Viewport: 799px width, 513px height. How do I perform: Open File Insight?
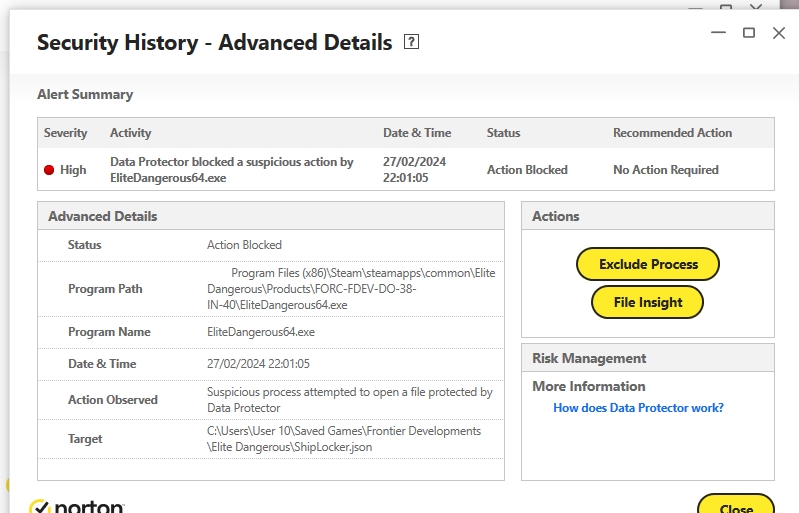click(x=647, y=302)
